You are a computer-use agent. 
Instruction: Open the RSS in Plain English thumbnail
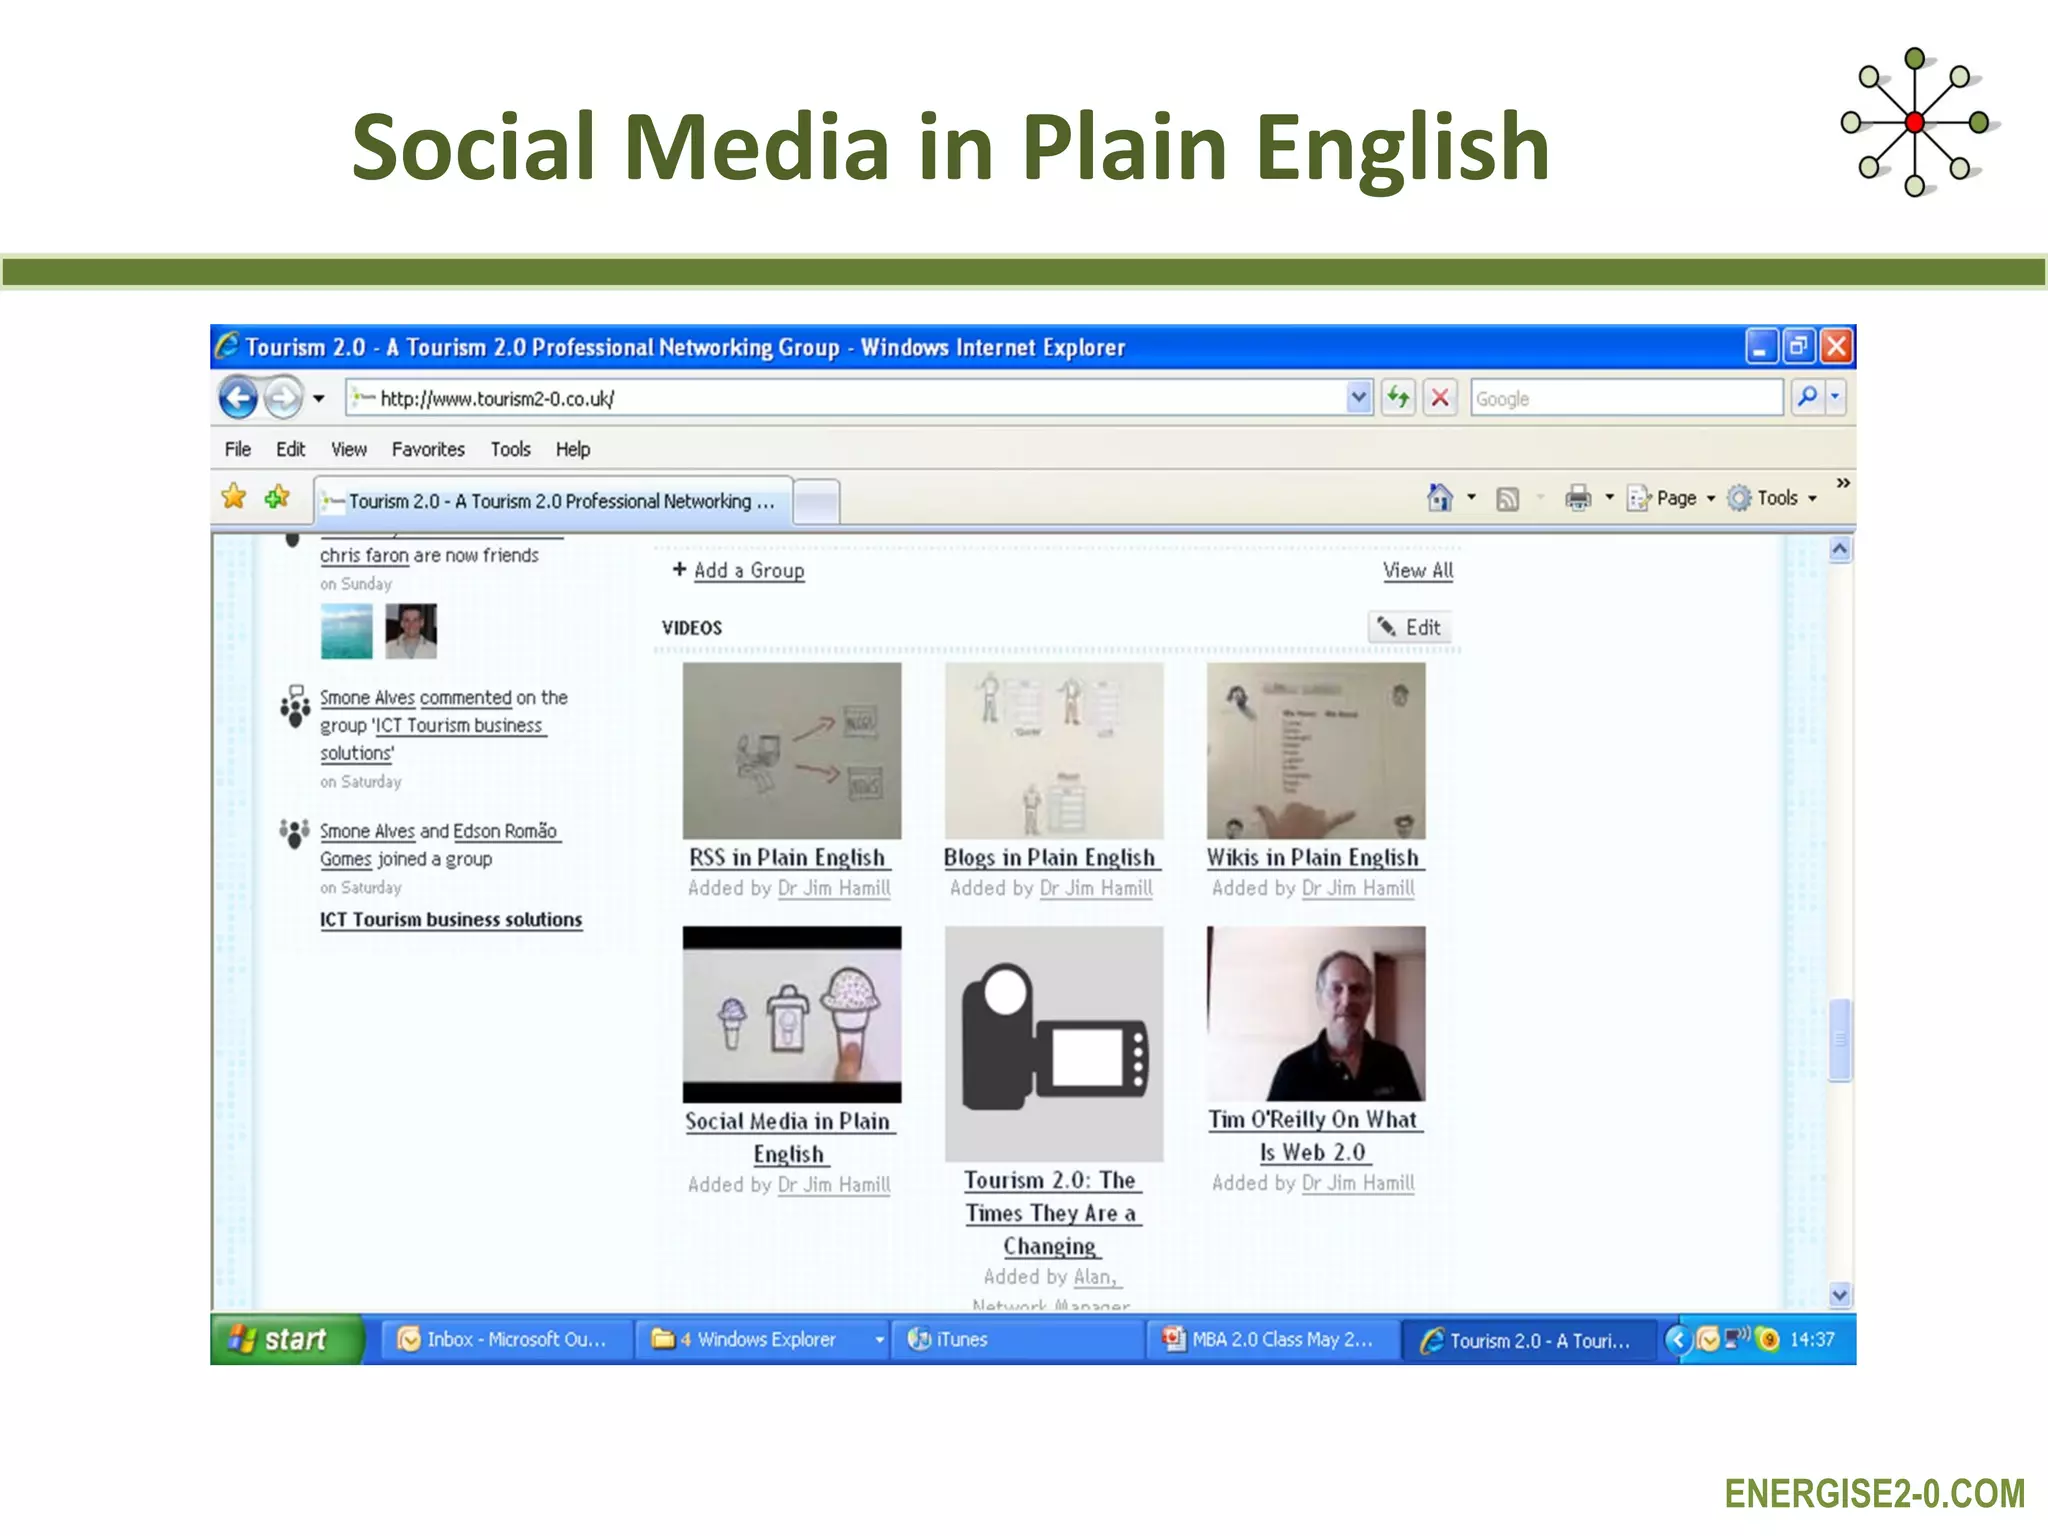(792, 750)
